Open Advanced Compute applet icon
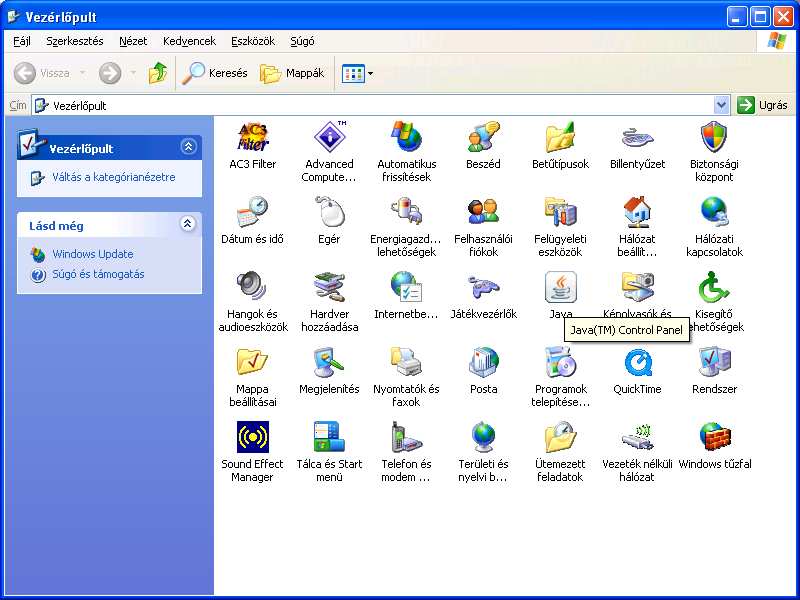 330,137
